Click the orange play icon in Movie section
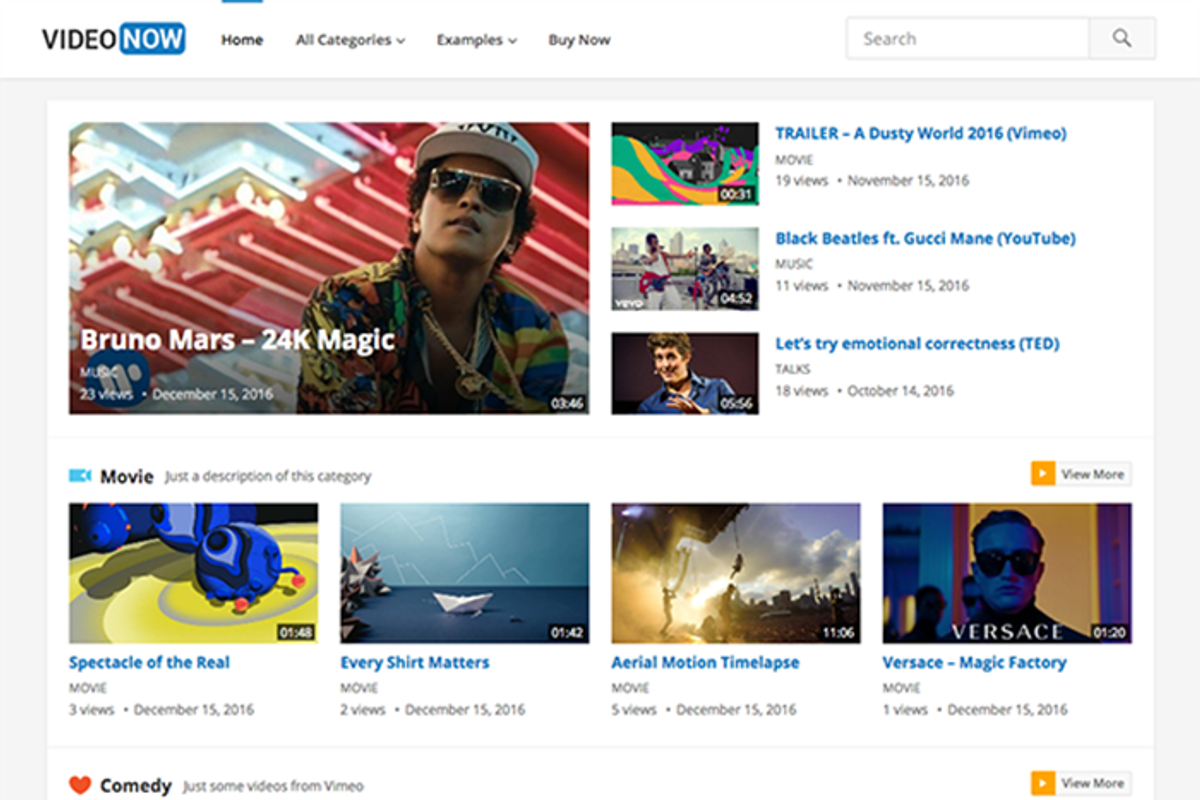The width and height of the screenshot is (1200, 800). pyautogui.click(x=1043, y=474)
